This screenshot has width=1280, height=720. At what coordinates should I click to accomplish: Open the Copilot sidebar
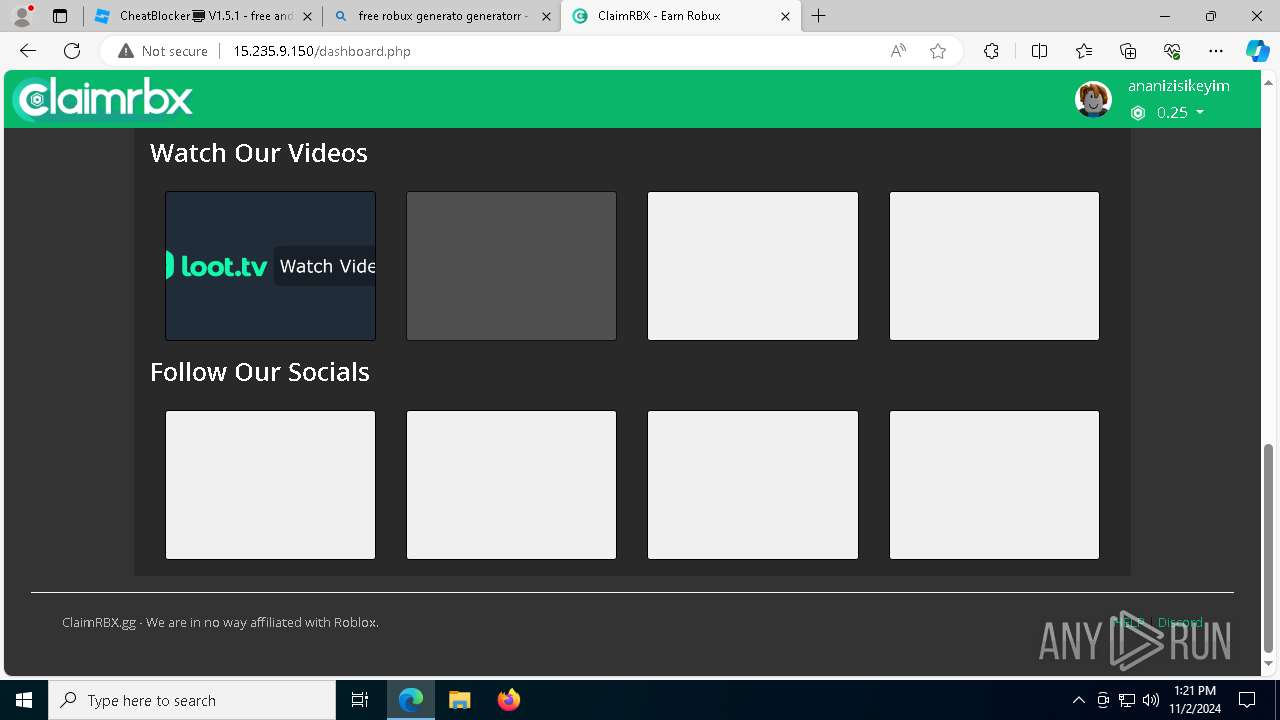point(1257,51)
